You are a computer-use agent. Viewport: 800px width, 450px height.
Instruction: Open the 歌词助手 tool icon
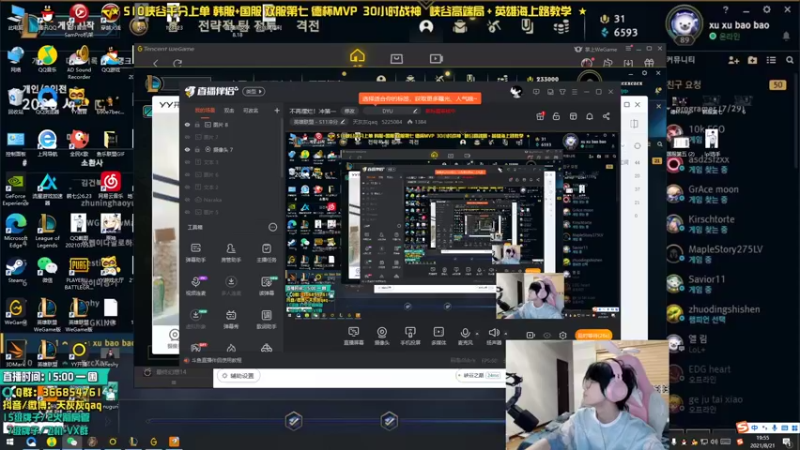266,319
